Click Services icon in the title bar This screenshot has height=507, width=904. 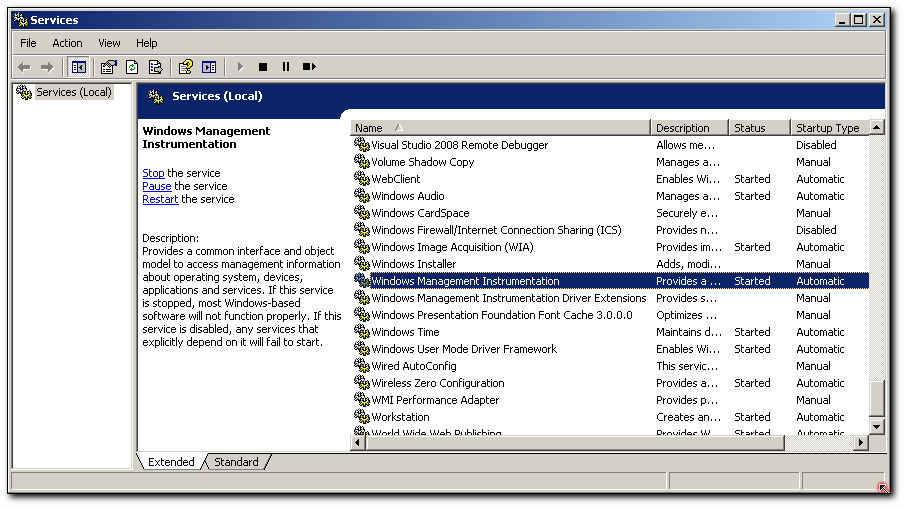coord(20,20)
